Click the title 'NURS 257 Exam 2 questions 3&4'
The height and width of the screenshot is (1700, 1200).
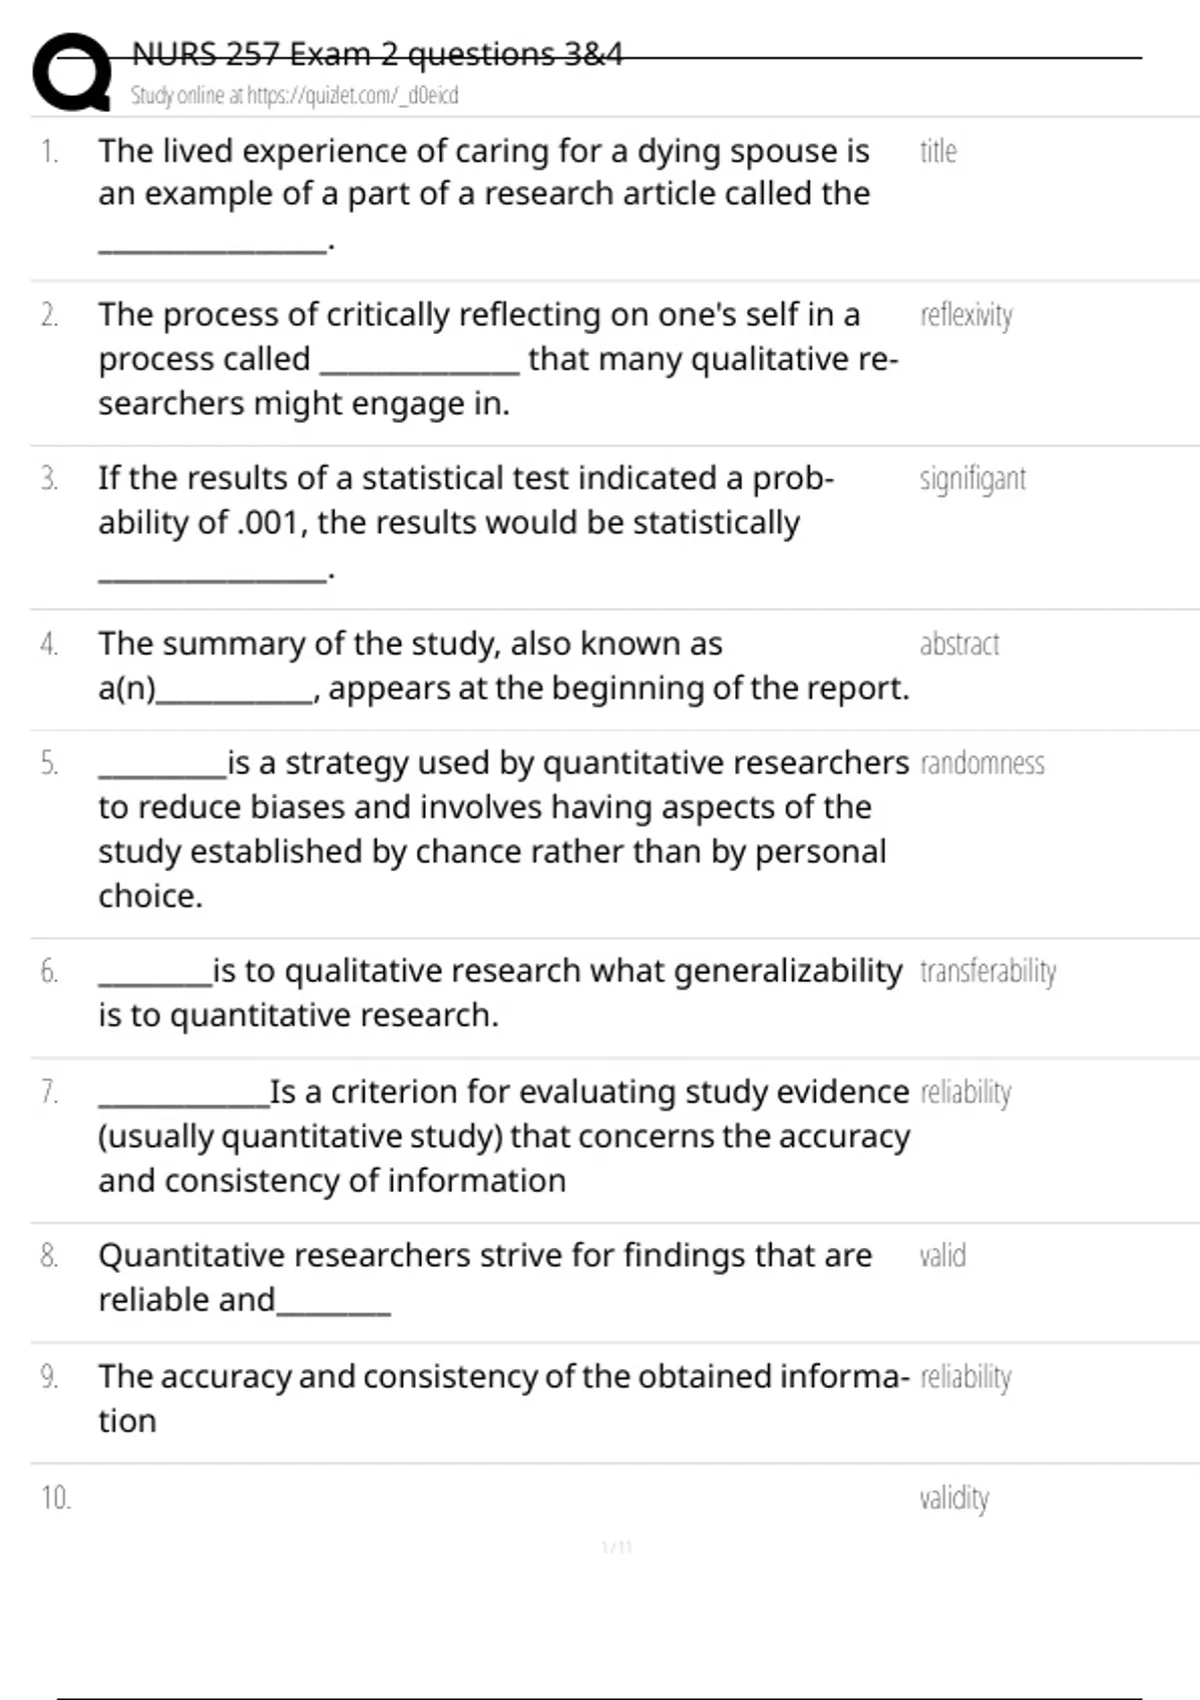pyautogui.click(x=377, y=54)
